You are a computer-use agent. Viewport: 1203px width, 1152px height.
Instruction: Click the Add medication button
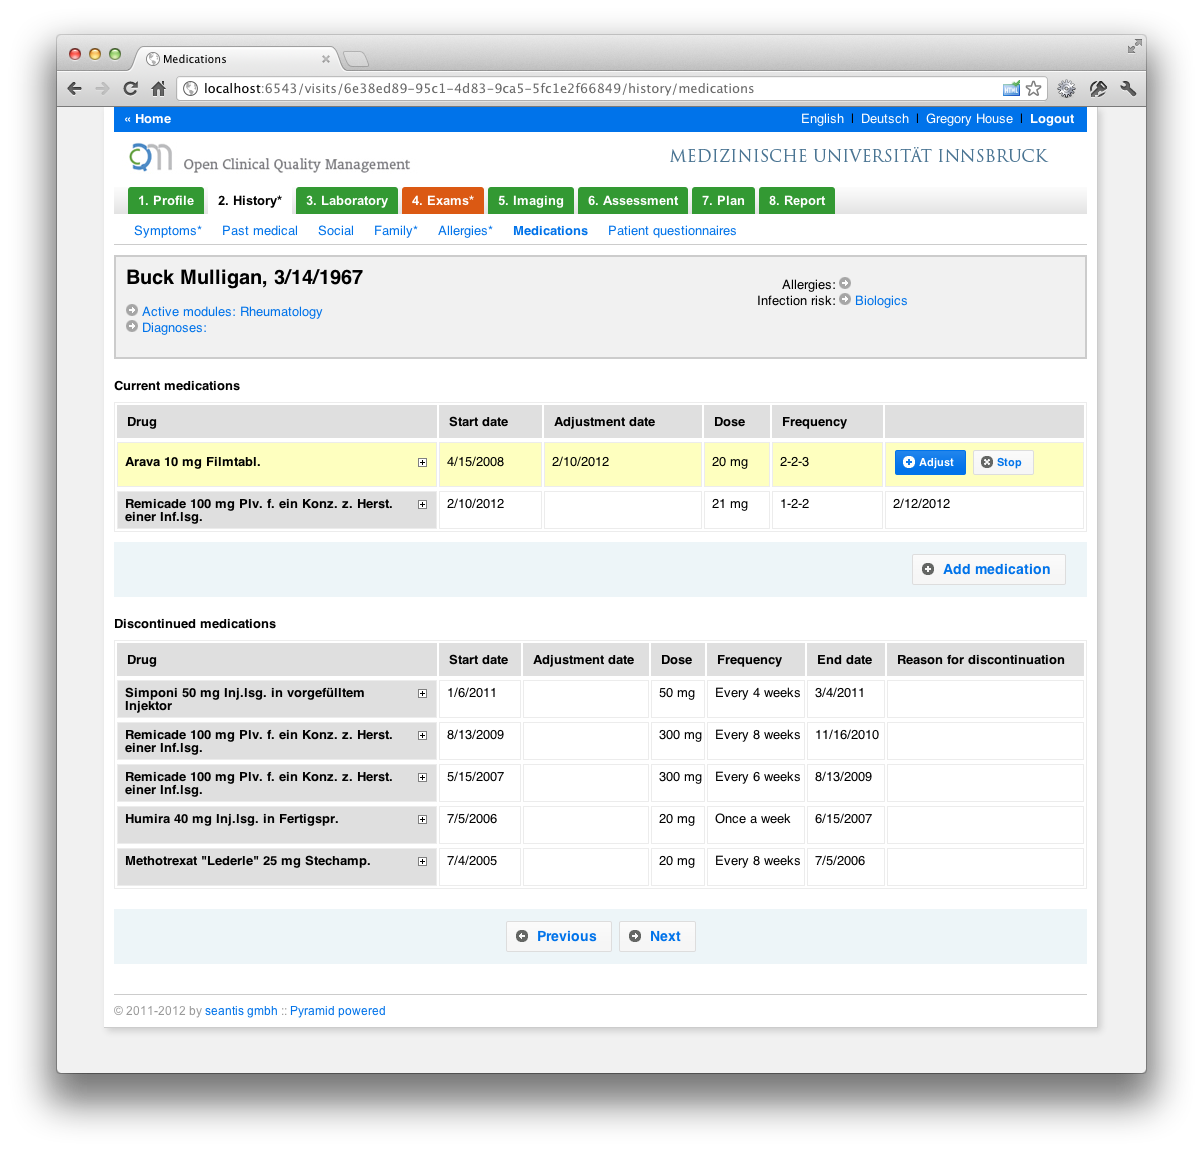click(988, 569)
